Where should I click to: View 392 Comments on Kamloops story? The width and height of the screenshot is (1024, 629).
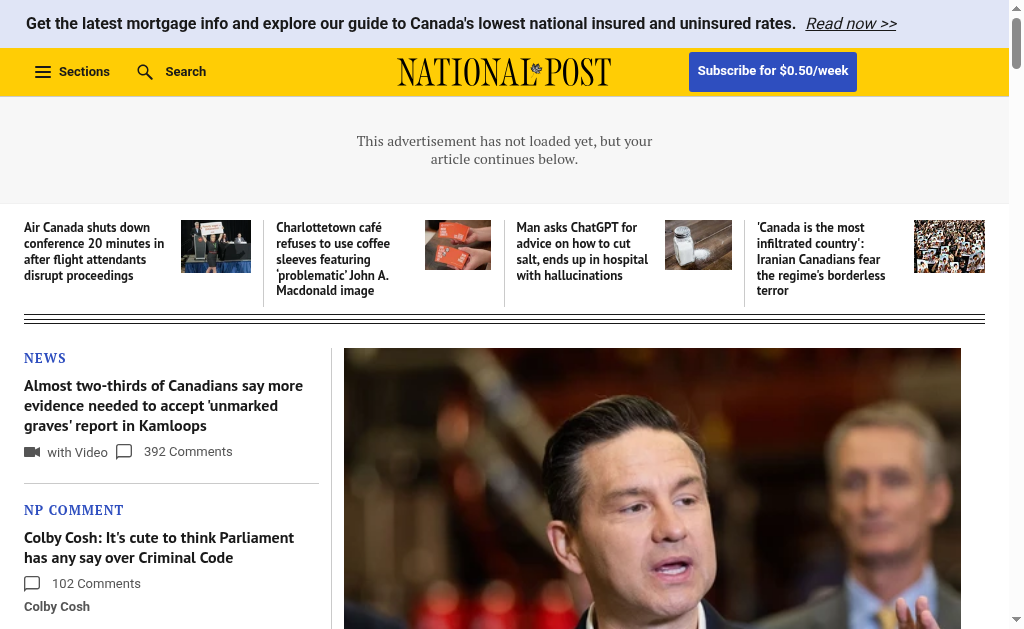[188, 452]
